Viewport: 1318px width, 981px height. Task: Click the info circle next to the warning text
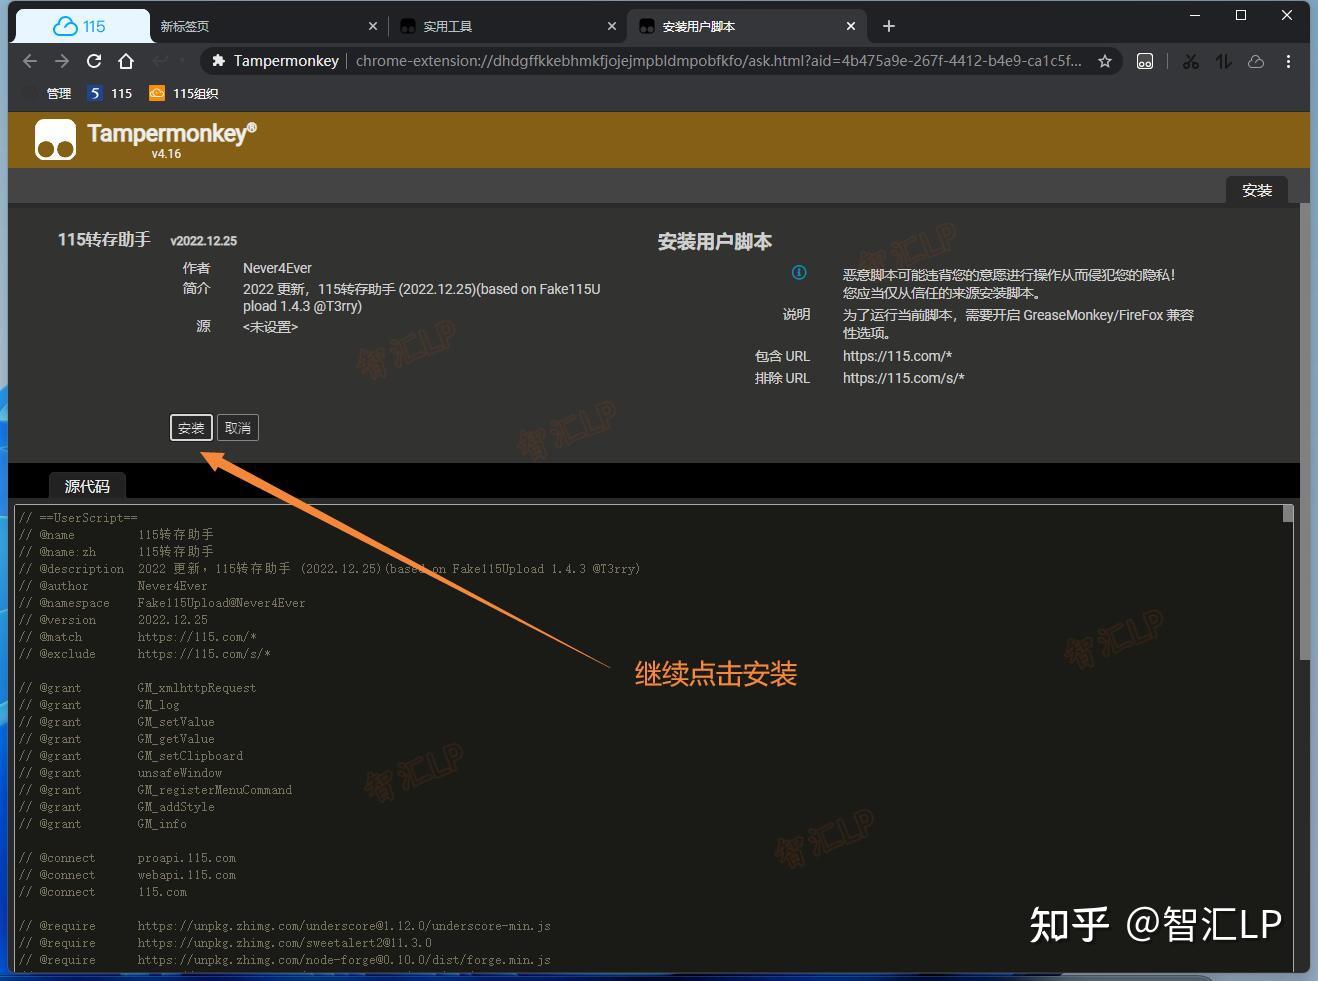798,272
